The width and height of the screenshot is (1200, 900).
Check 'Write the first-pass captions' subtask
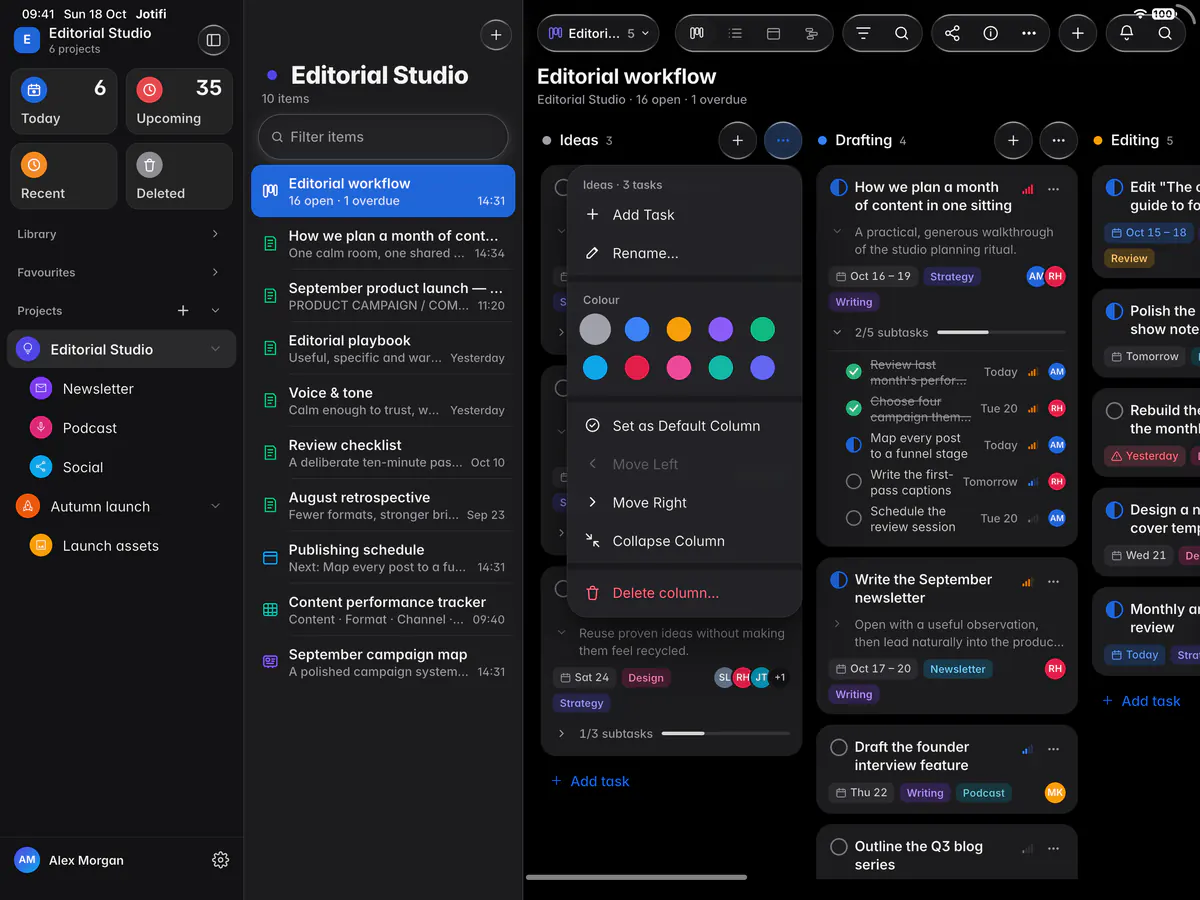(853, 482)
